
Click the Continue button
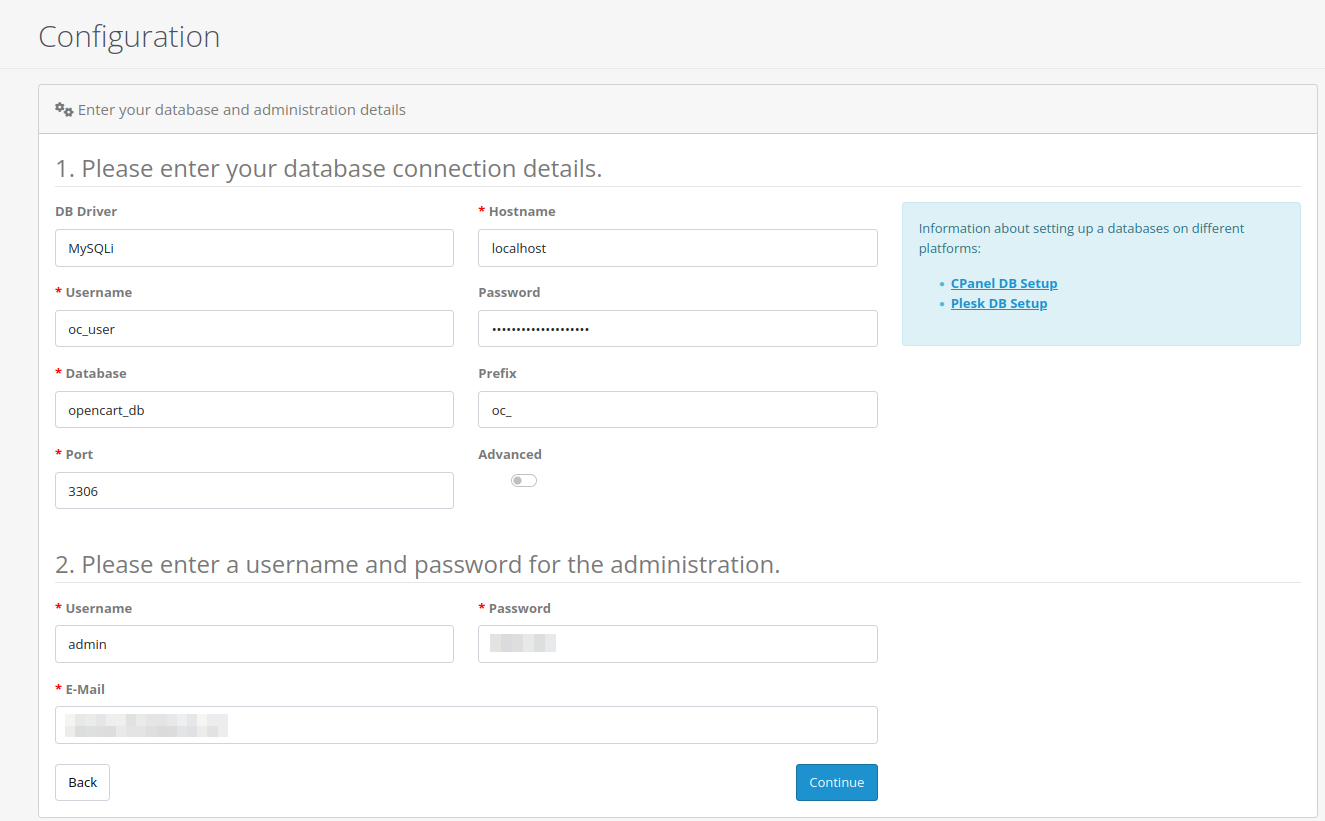click(836, 782)
